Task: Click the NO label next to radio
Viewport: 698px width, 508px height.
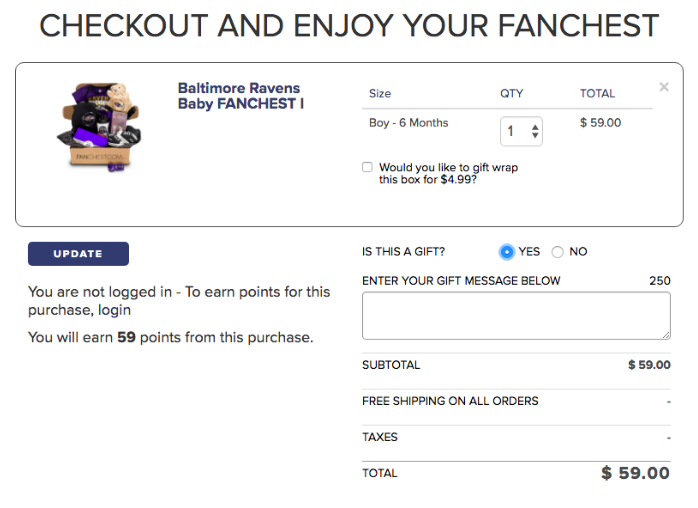Action: click(x=578, y=252)
